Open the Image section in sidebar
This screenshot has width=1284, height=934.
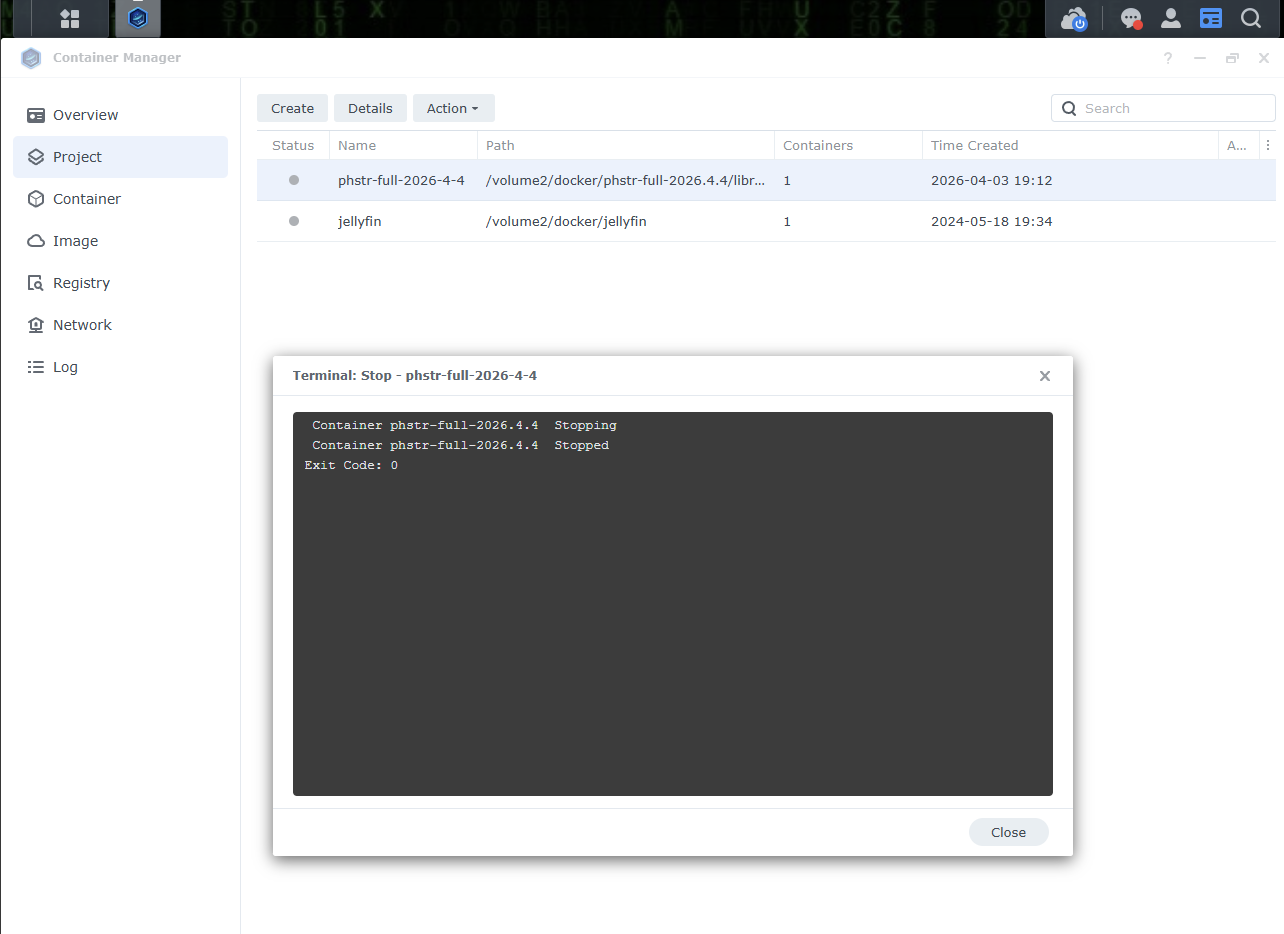click(x=75, y=241)
